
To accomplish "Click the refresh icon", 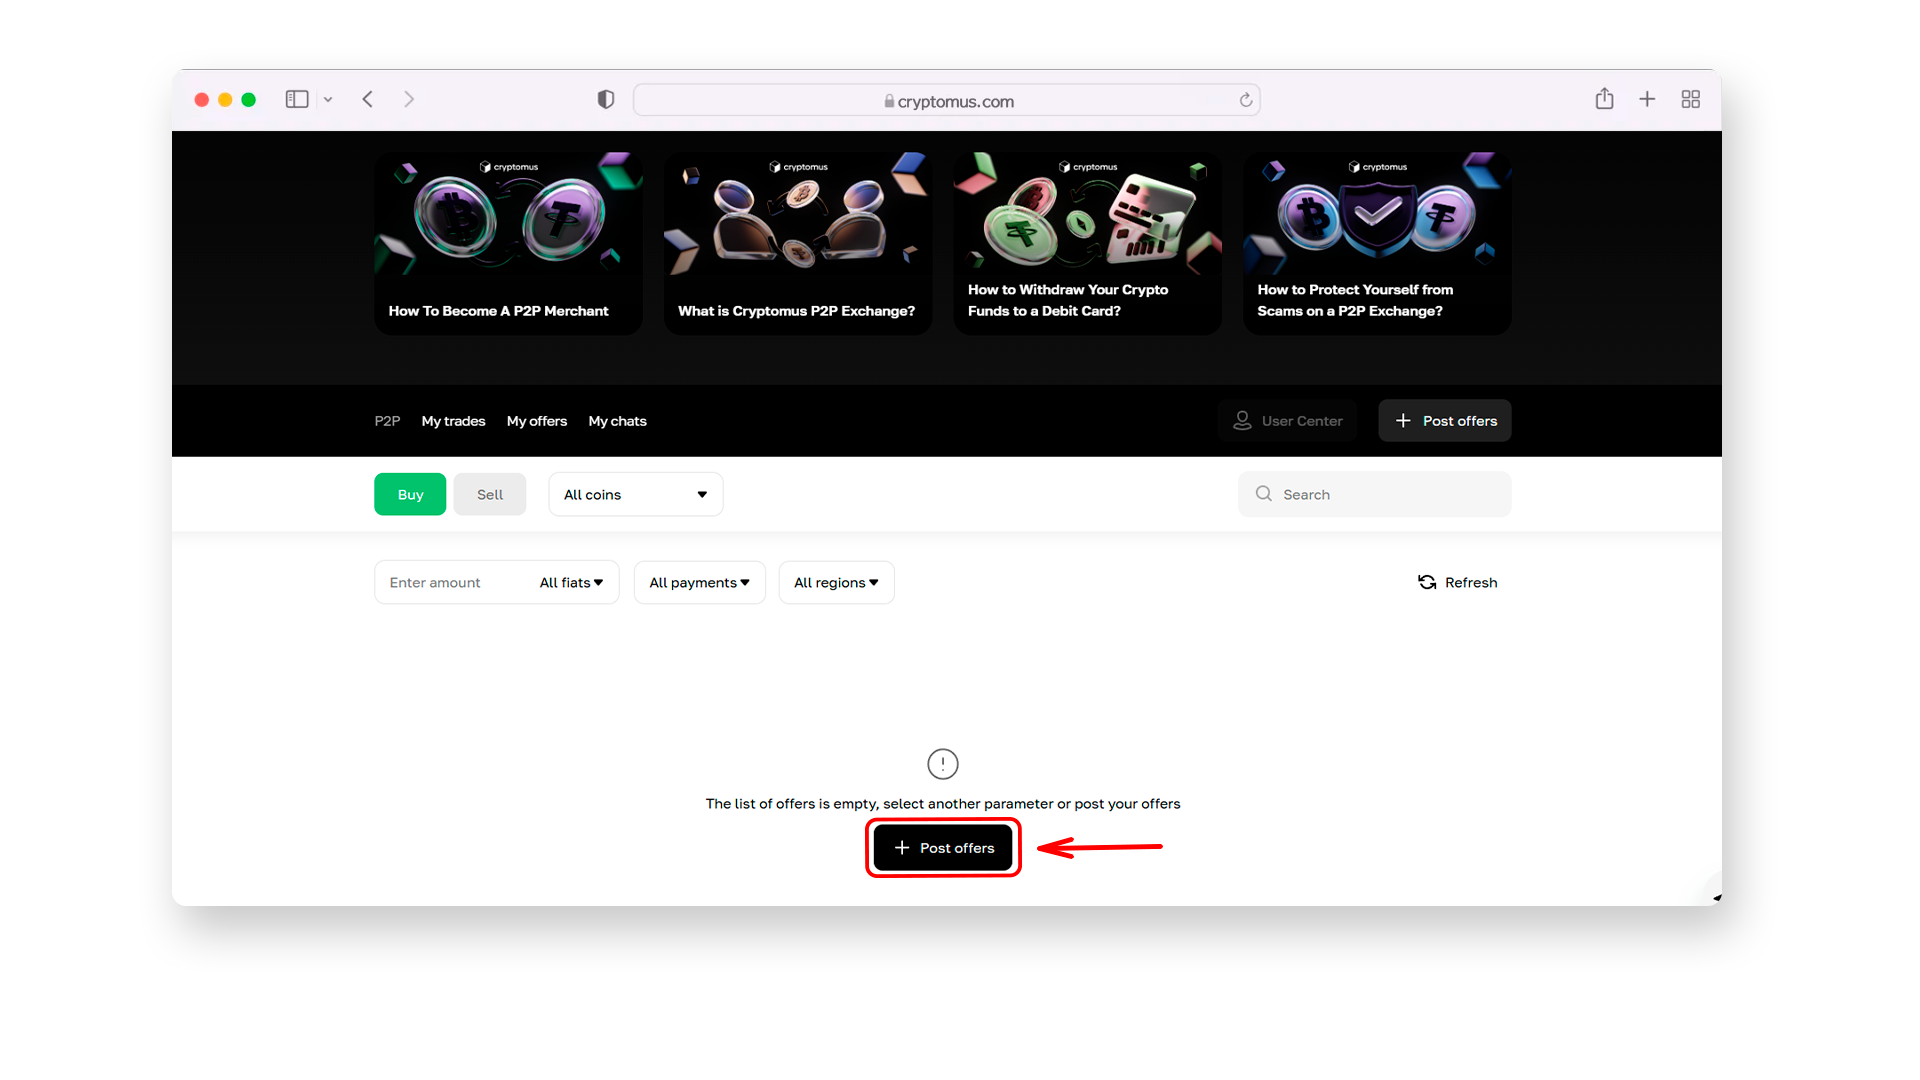I will pos(1427,582).
